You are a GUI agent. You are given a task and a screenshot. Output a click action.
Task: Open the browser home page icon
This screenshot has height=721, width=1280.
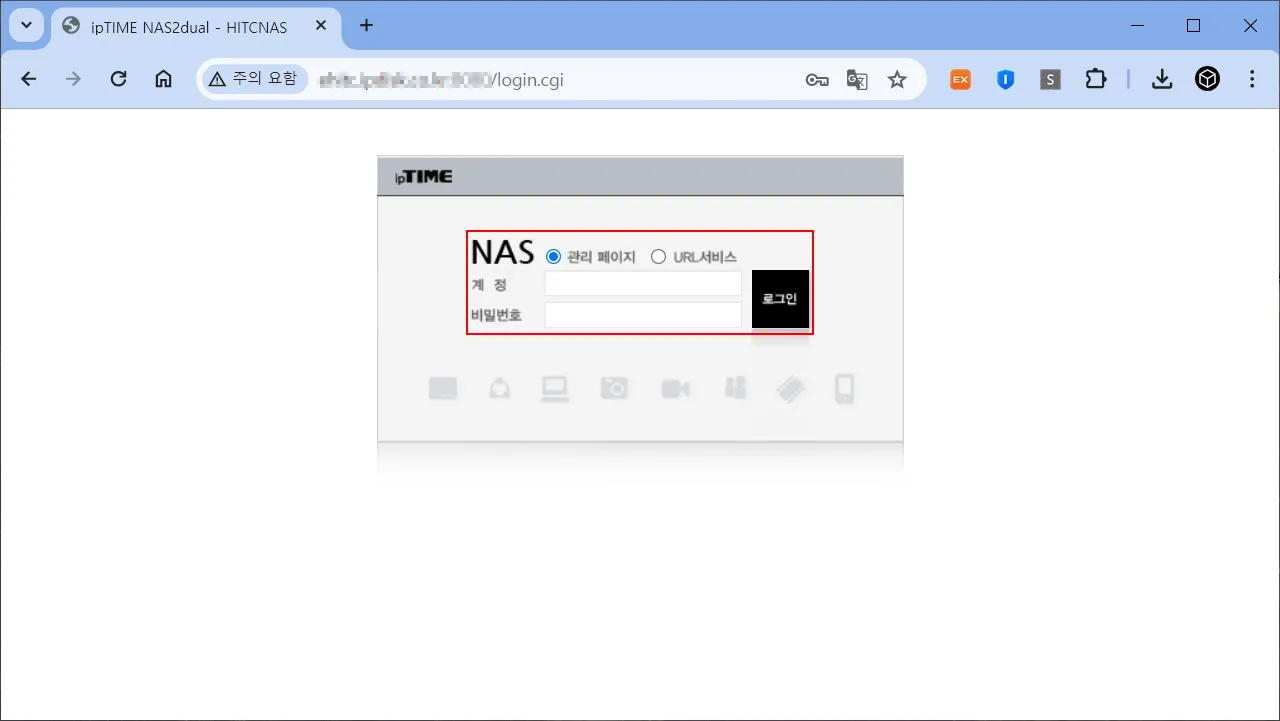coord(163,79)
